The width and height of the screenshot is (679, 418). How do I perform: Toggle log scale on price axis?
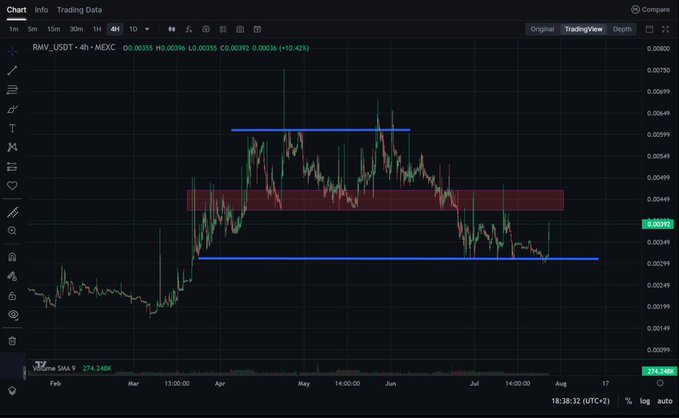click(x=645, y=401)
